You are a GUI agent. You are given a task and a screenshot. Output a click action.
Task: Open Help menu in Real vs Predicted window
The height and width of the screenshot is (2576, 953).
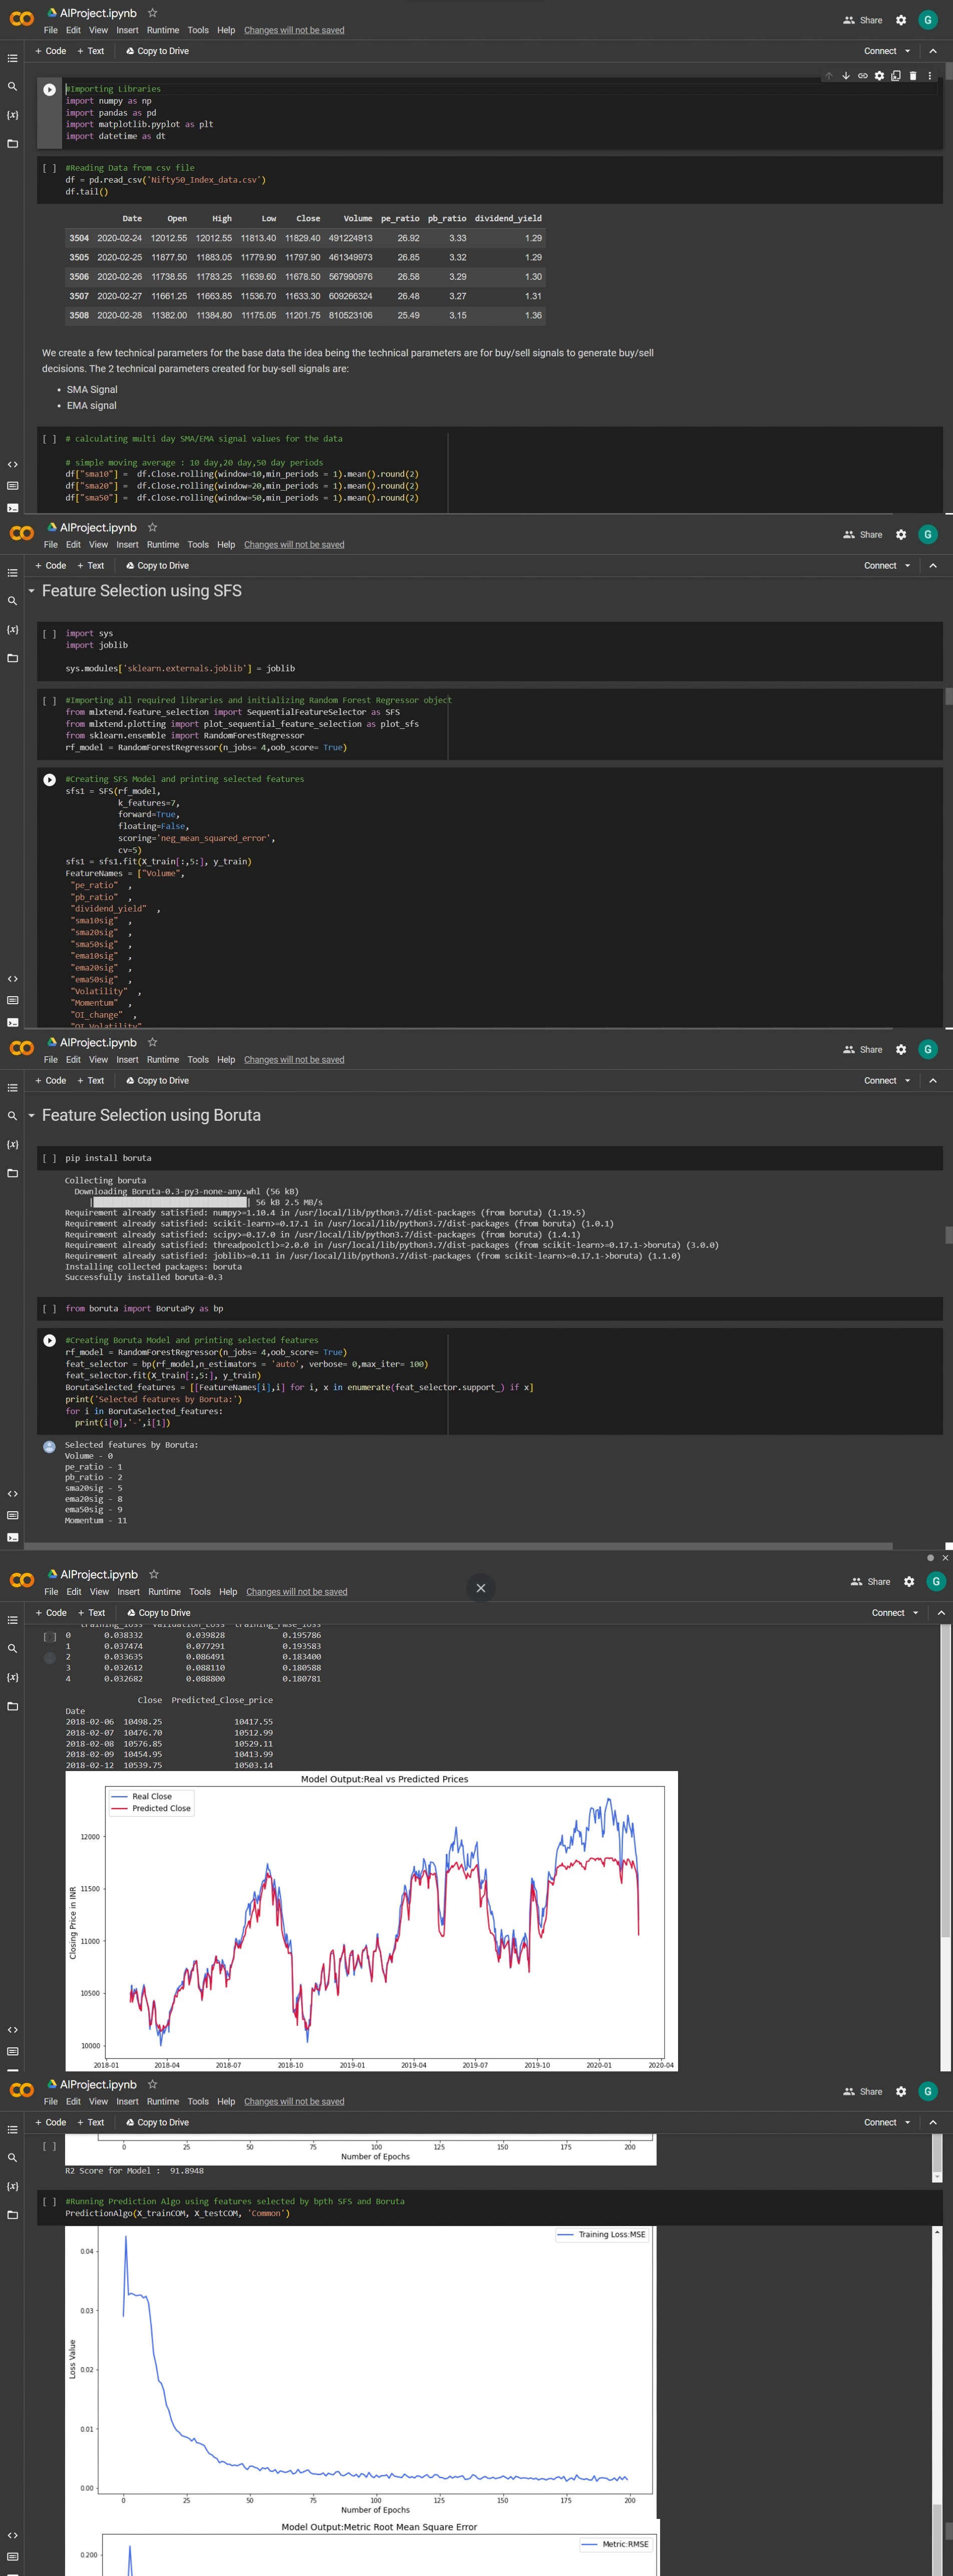[x=228, y=1591]
